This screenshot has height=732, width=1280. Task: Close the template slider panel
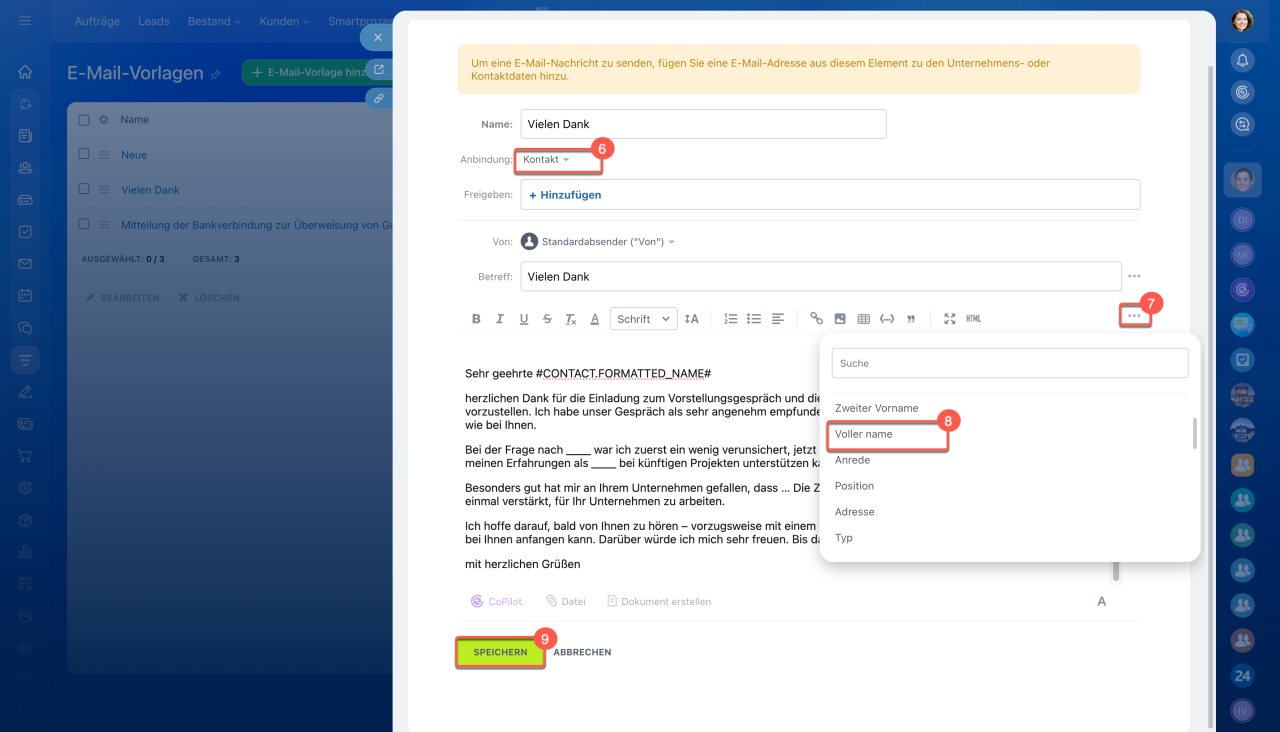coord(377,38)
